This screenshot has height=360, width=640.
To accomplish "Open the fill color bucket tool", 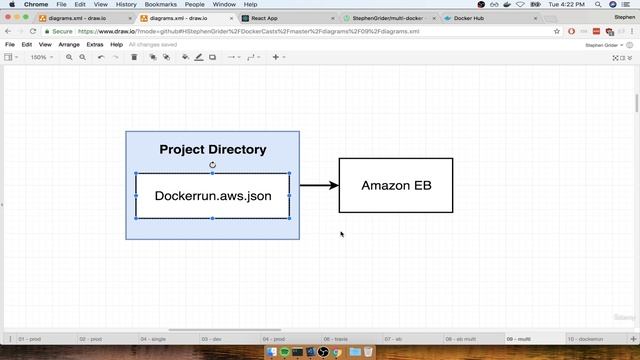I will 185,58.
